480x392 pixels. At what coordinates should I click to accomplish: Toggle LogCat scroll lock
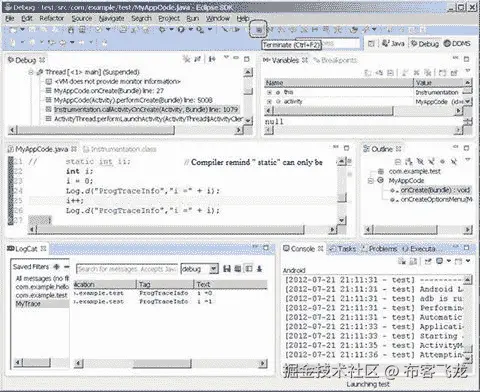259,269
